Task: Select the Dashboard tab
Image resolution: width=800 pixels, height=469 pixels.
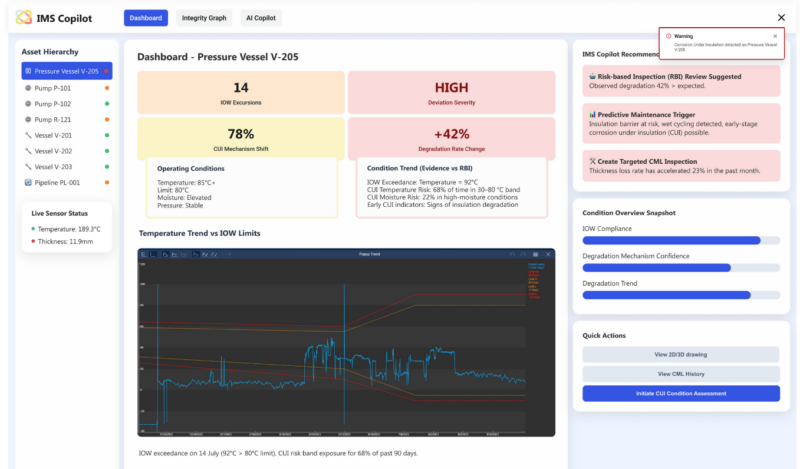Action: pyautogui.click(x=146, y=18)
